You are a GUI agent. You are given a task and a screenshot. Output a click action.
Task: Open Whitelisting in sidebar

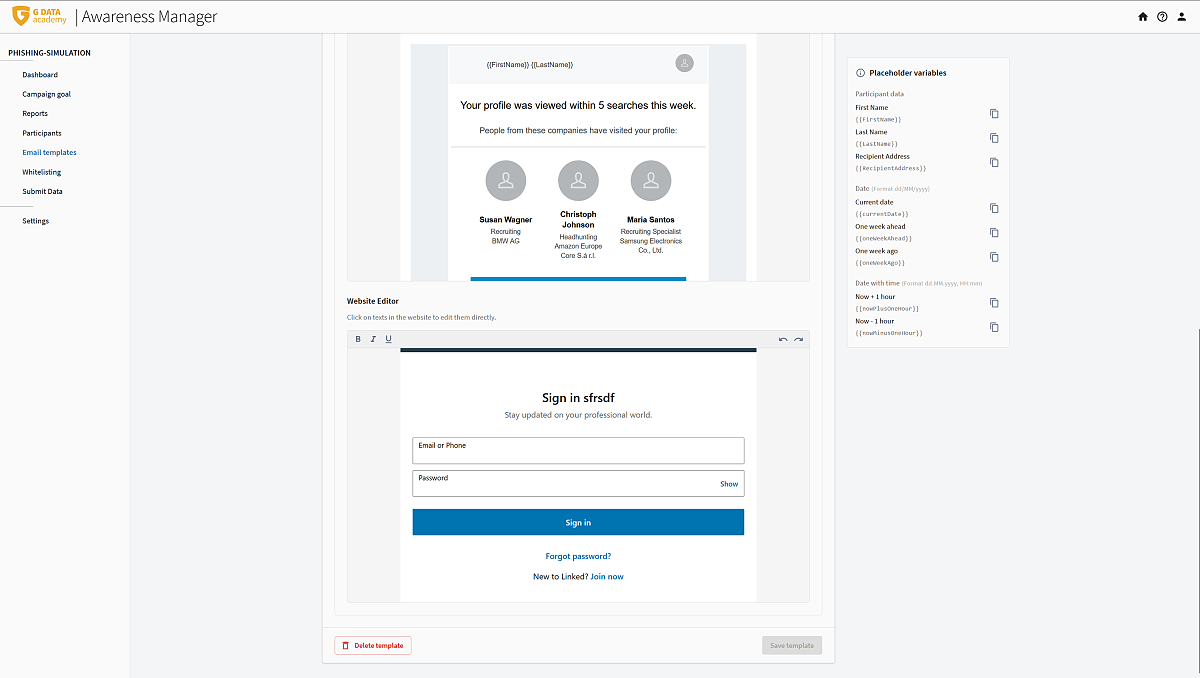[x=42, y=172]
